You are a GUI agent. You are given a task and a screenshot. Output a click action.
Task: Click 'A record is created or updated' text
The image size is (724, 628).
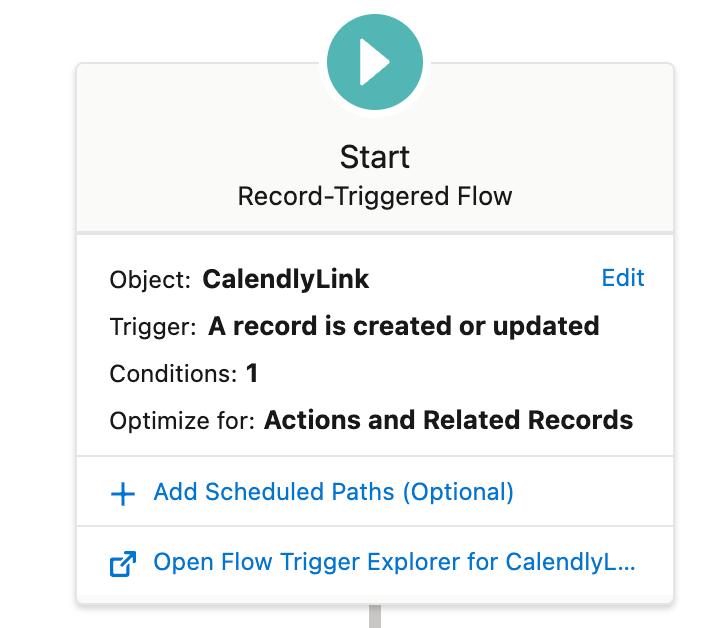404,326
